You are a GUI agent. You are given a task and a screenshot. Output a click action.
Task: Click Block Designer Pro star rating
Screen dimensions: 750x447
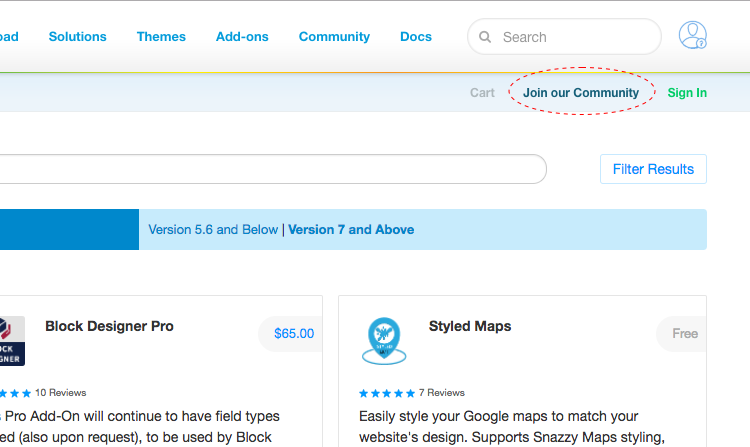(15, 393)
